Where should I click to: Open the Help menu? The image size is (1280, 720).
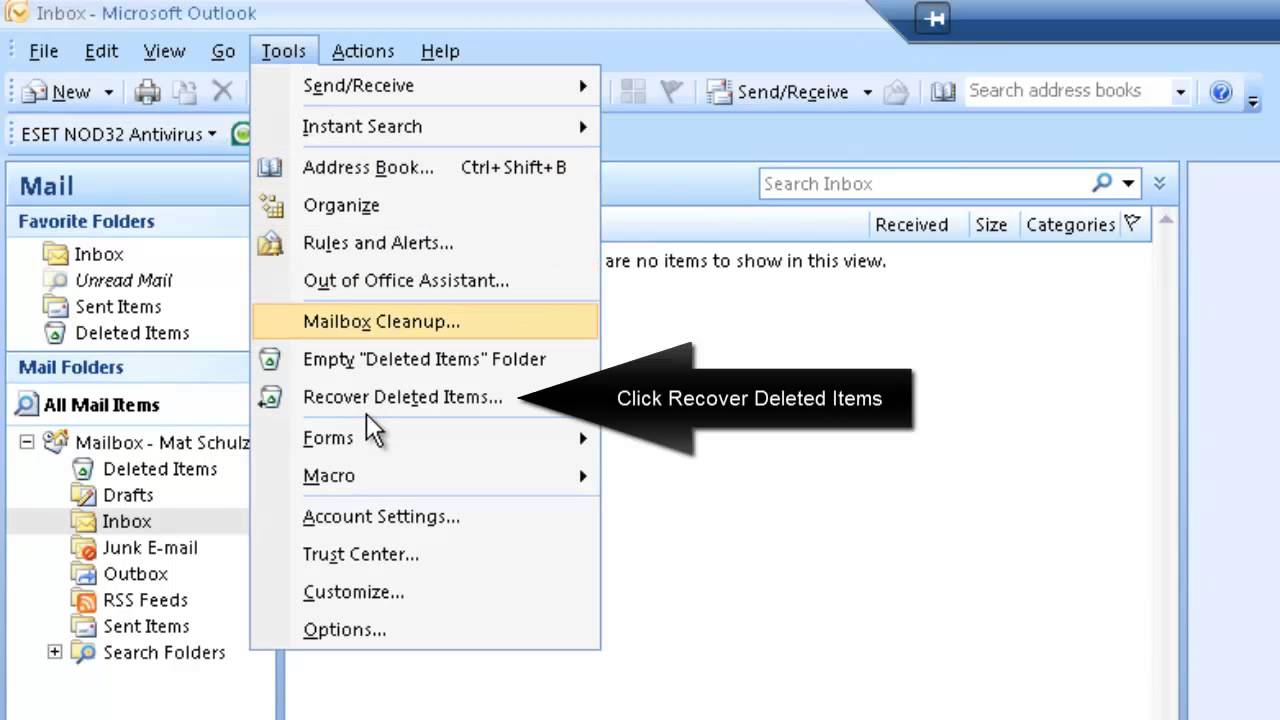coord(440,51)
